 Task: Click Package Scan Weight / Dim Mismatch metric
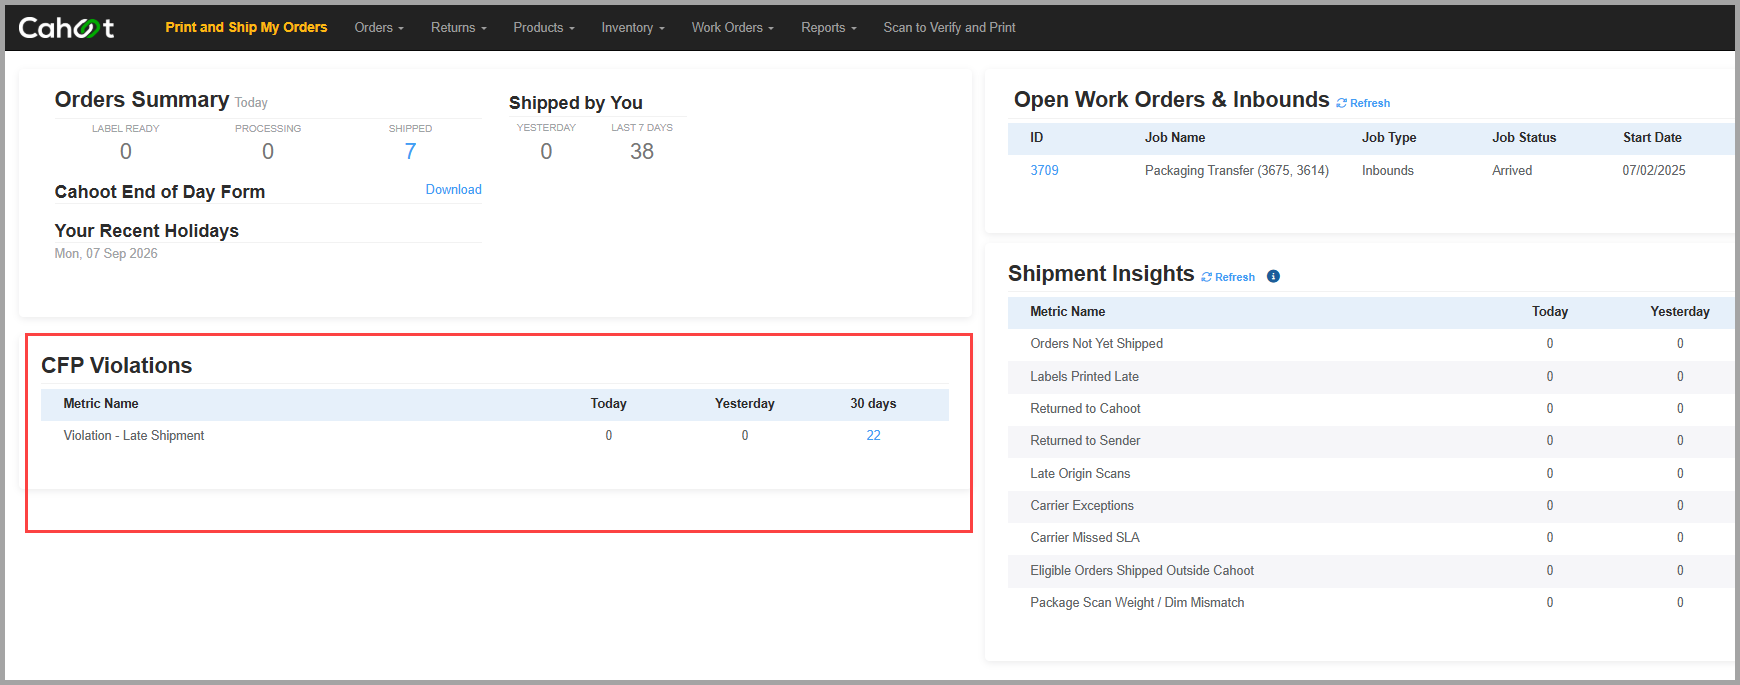pos(1137,602)
